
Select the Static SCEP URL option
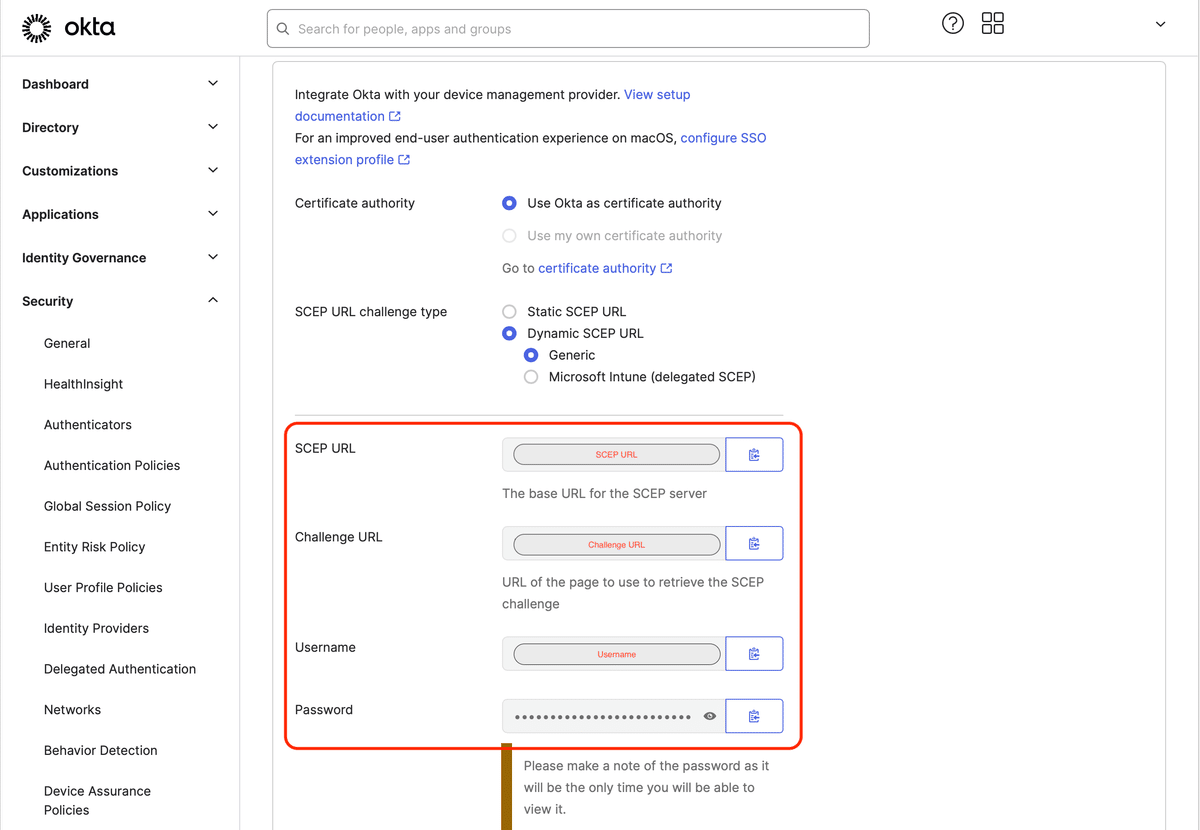(509, 311)
